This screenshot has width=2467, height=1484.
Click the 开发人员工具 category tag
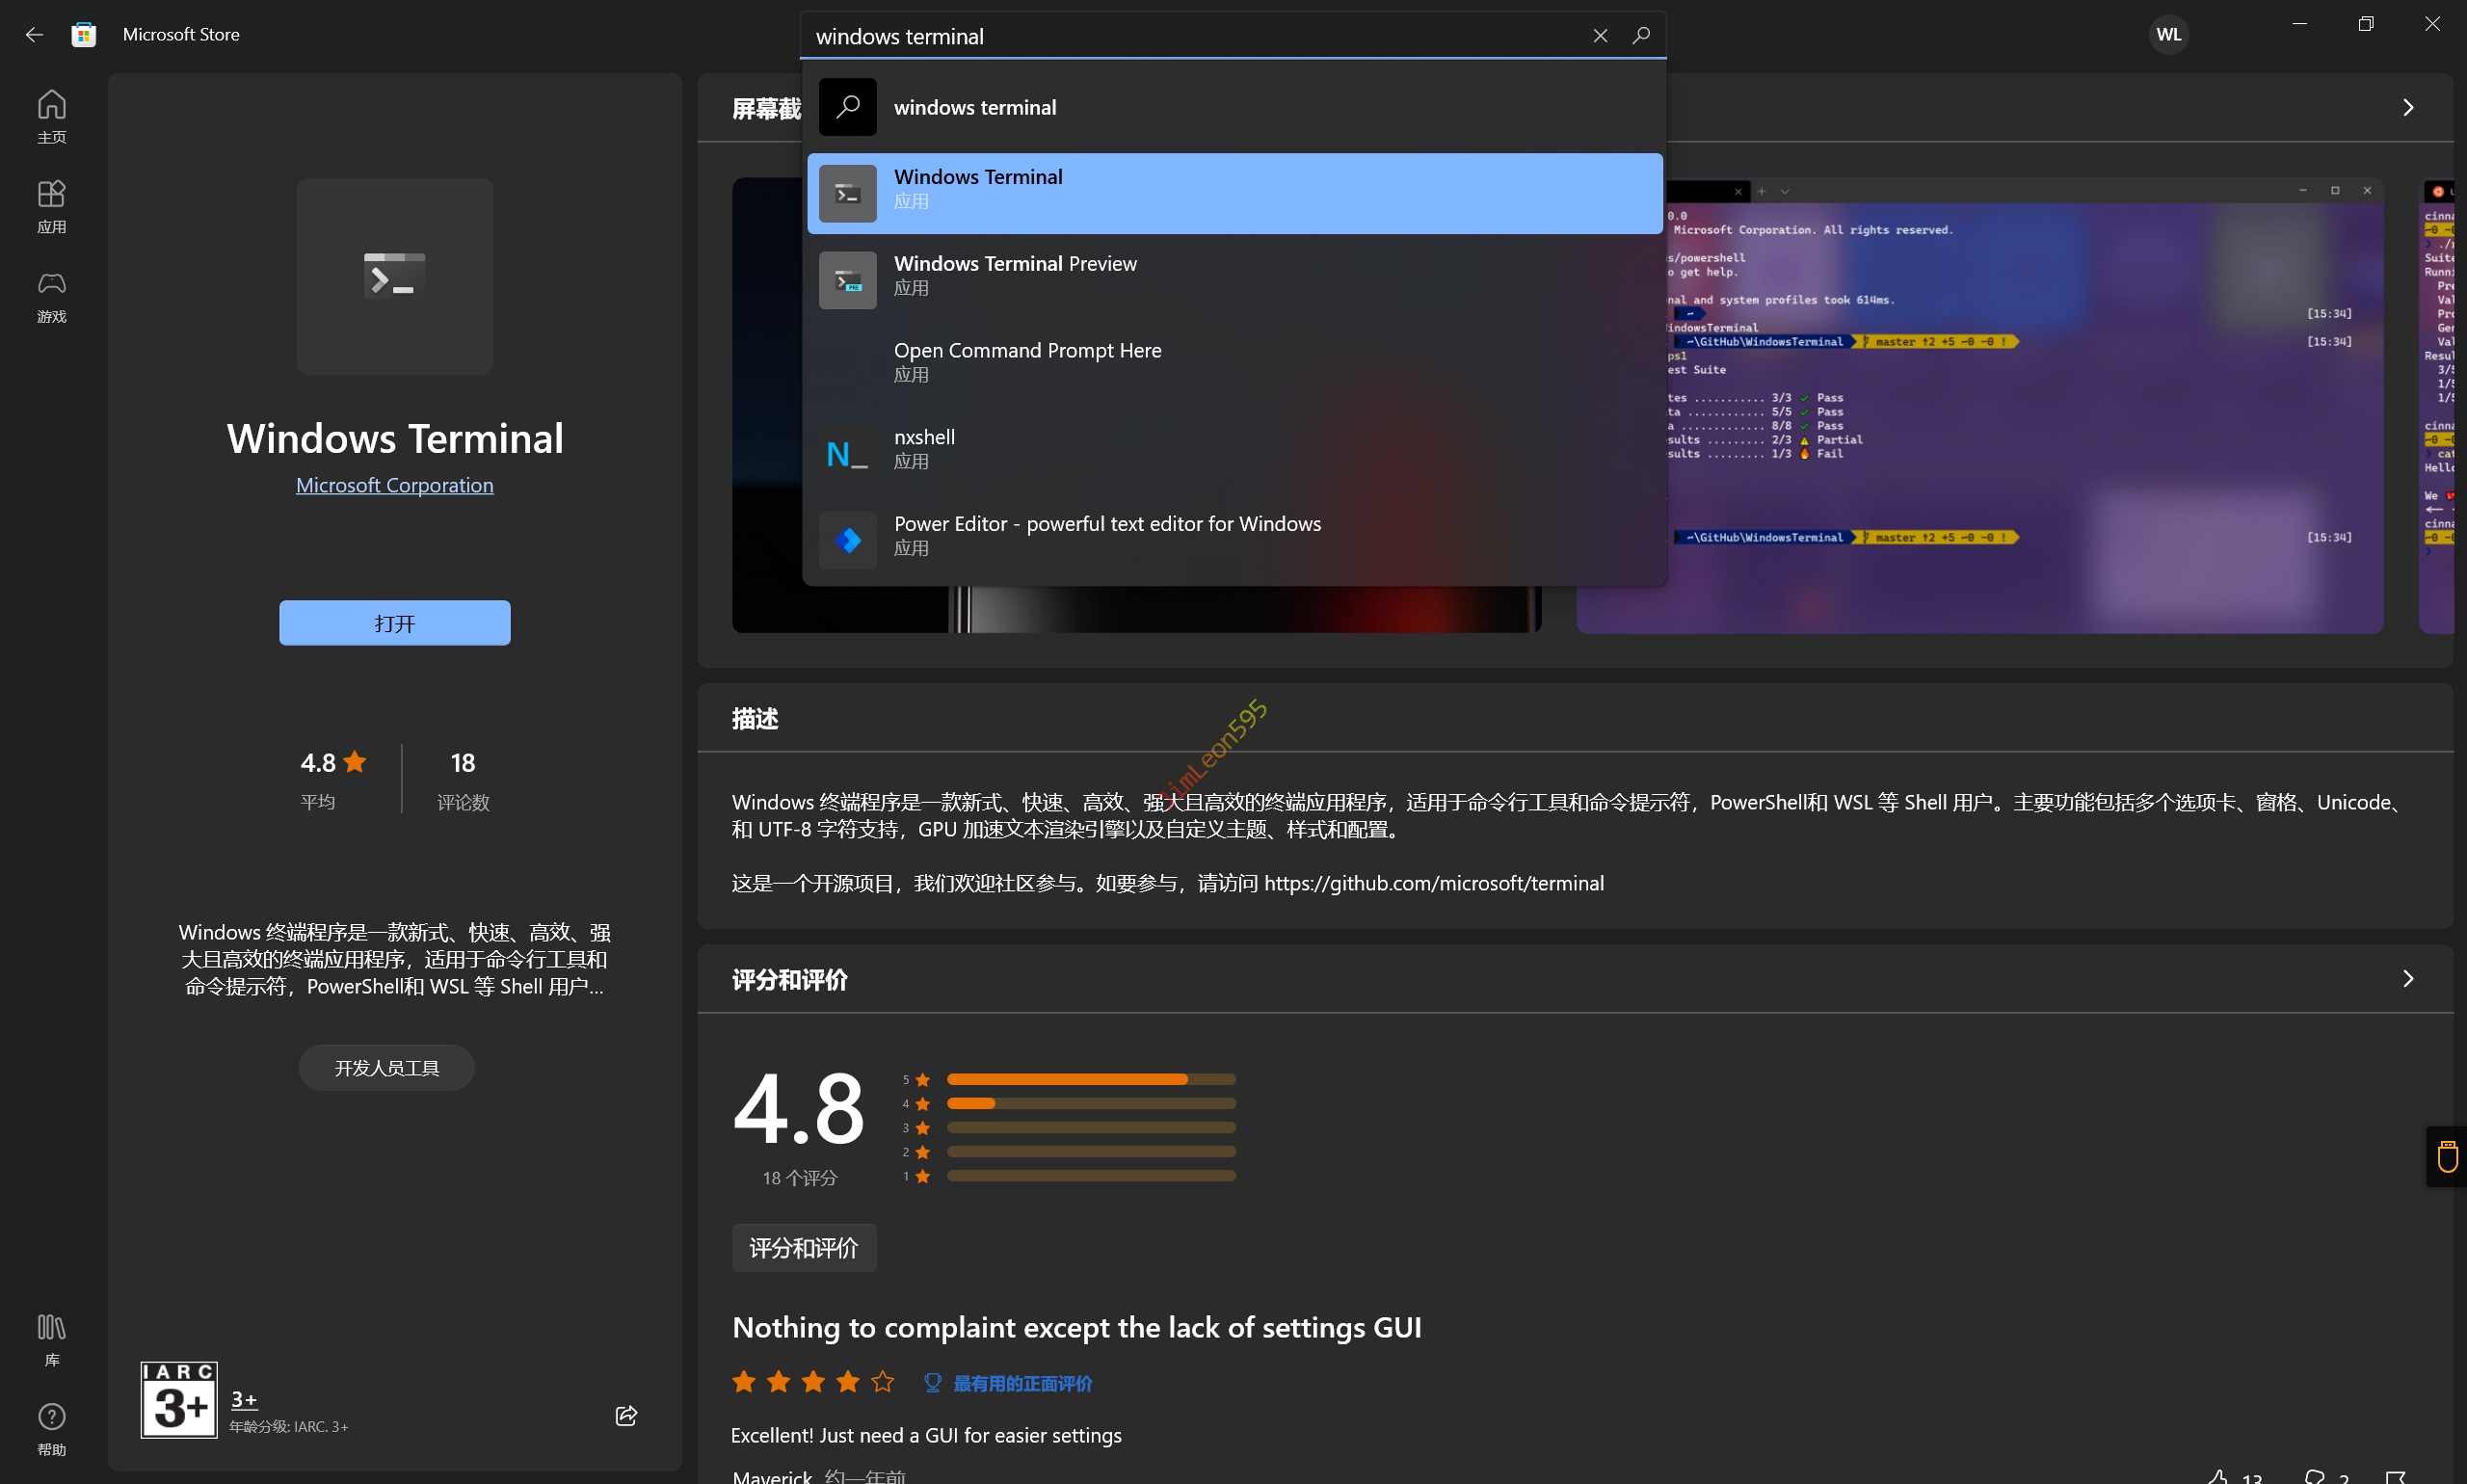point(386,1068)
